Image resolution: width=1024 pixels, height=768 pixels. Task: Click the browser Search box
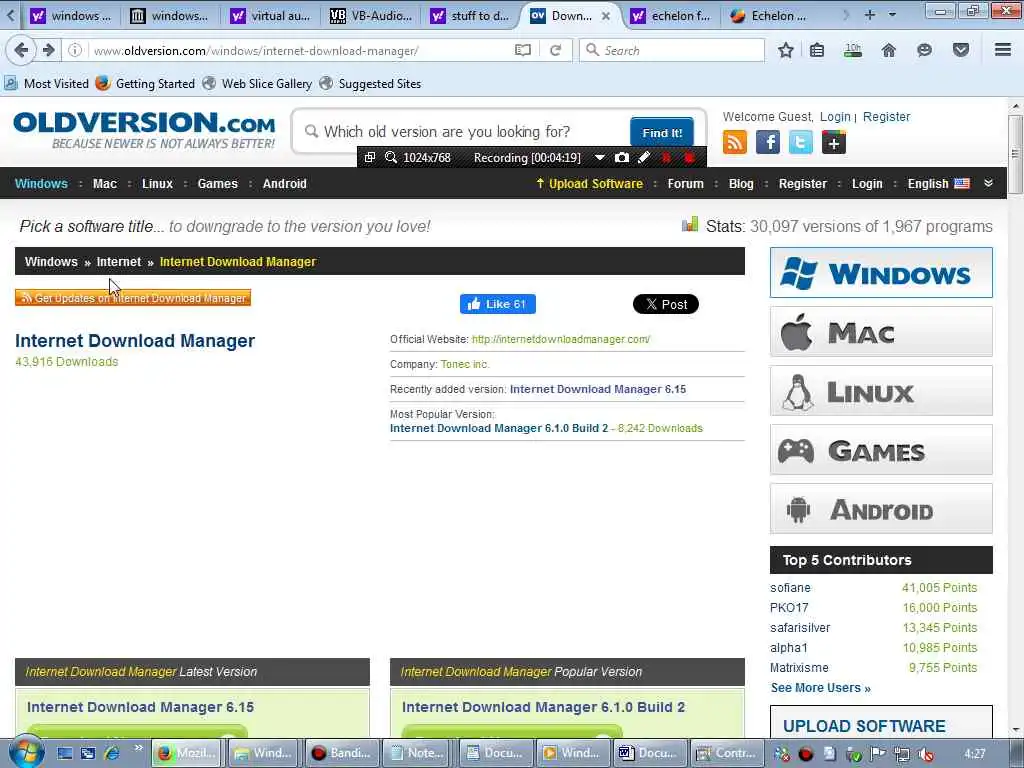click(672, 50)
